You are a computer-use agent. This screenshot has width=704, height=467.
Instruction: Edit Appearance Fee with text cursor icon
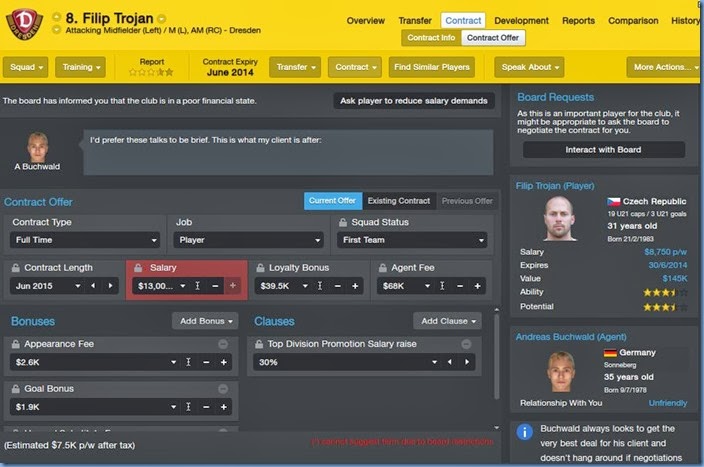(189, 362)
